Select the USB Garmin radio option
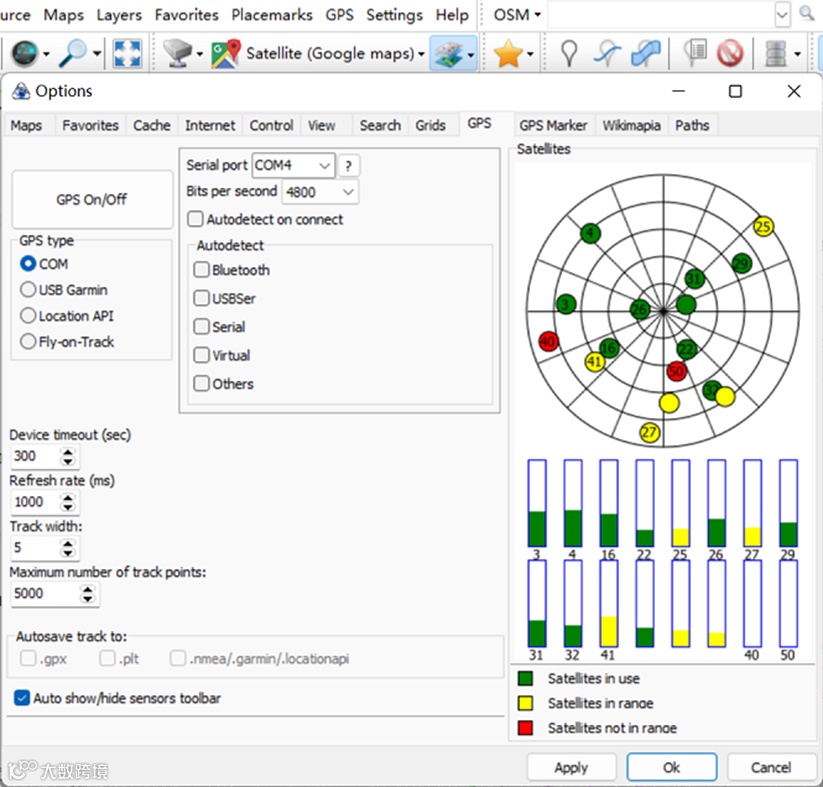This screenshot has width=823, height=787. point(28,289)
